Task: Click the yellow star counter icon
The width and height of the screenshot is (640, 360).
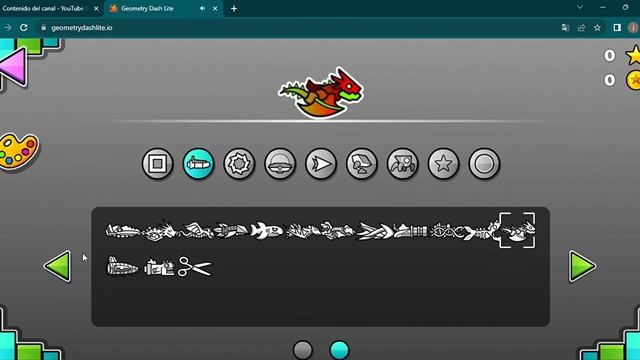Action: tap(633, 55)
